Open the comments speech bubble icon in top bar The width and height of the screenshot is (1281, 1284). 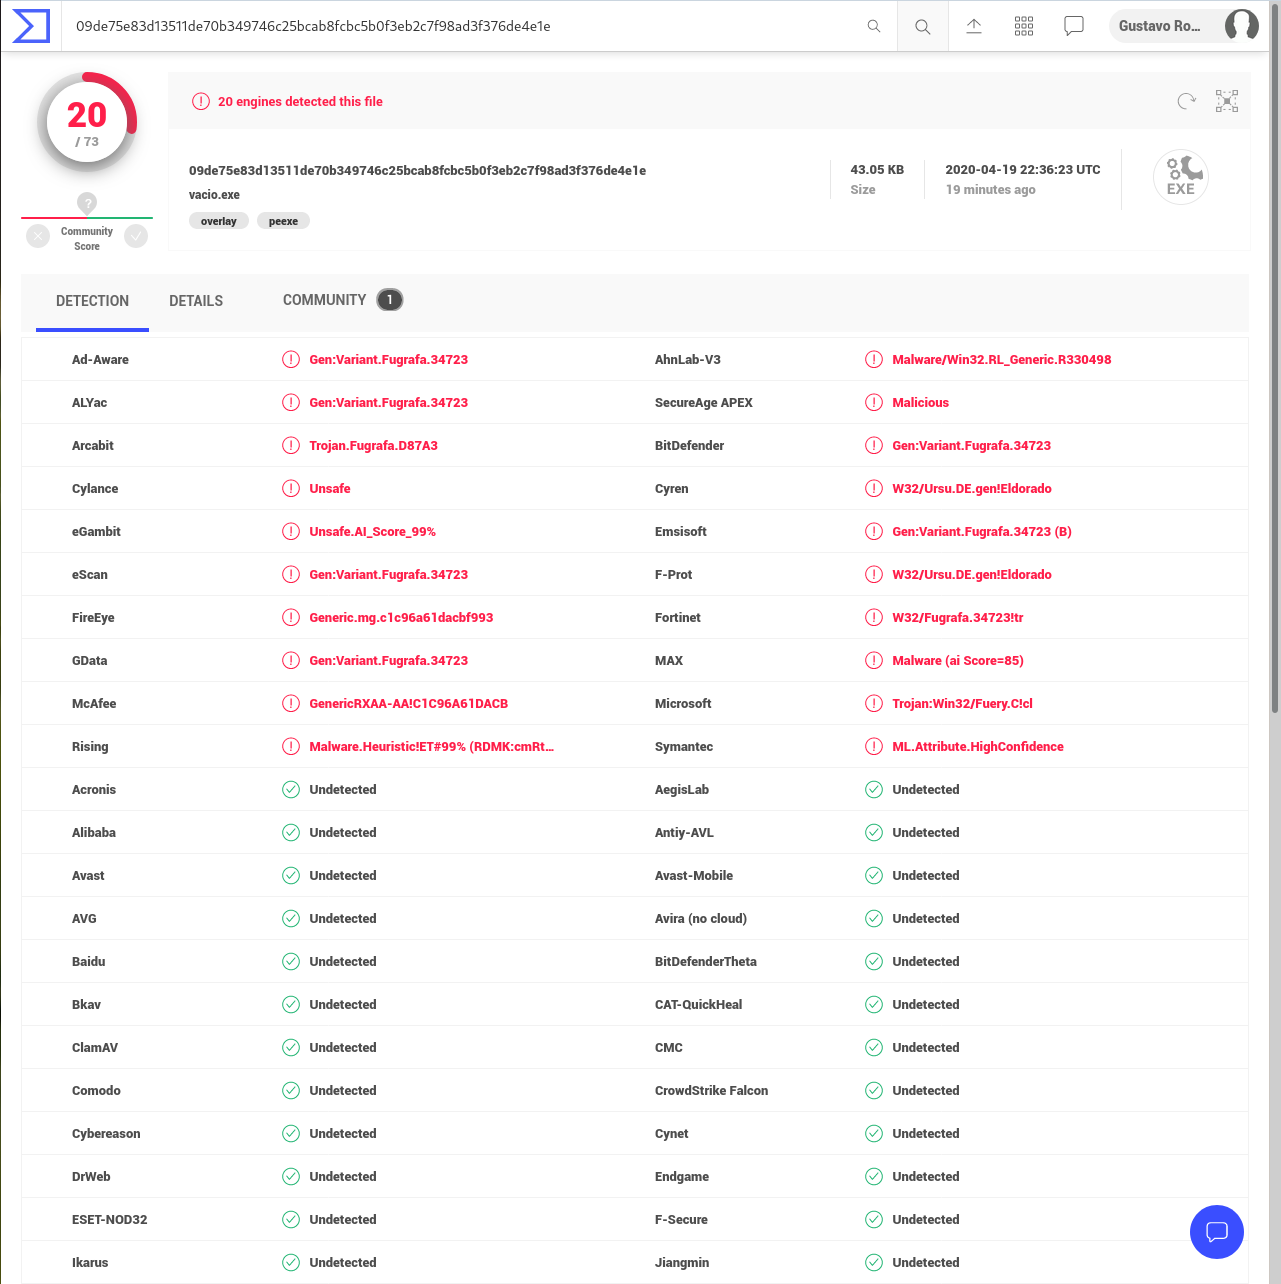1074,26
